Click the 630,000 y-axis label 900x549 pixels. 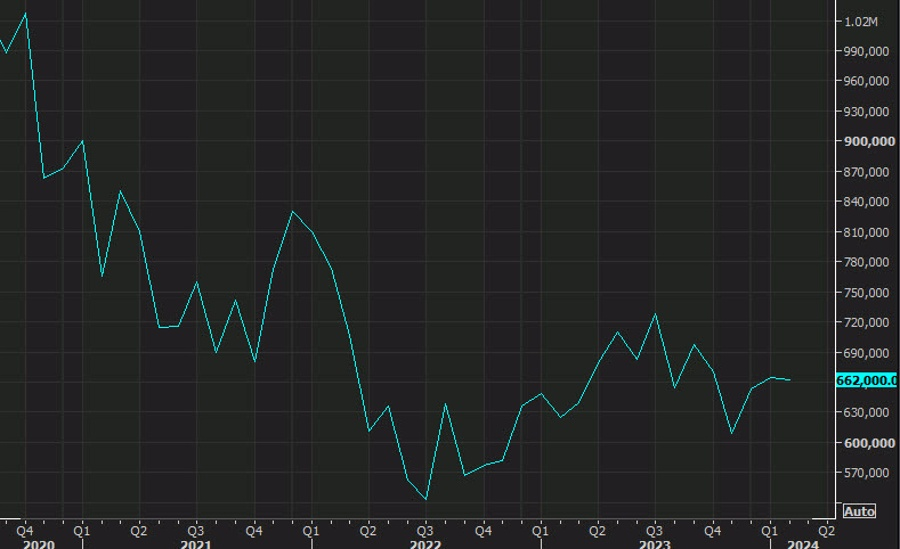[866, 412]
